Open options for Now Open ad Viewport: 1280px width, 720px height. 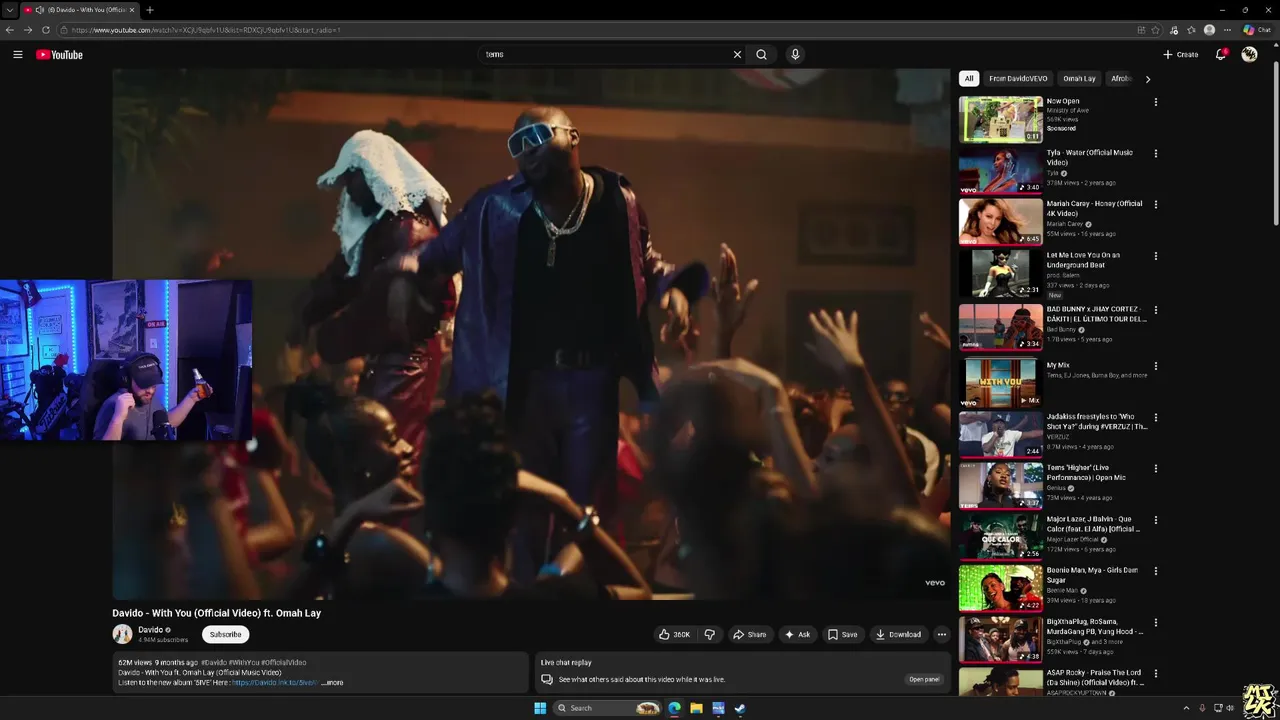pyautogui.click(x=1155, y=102)
